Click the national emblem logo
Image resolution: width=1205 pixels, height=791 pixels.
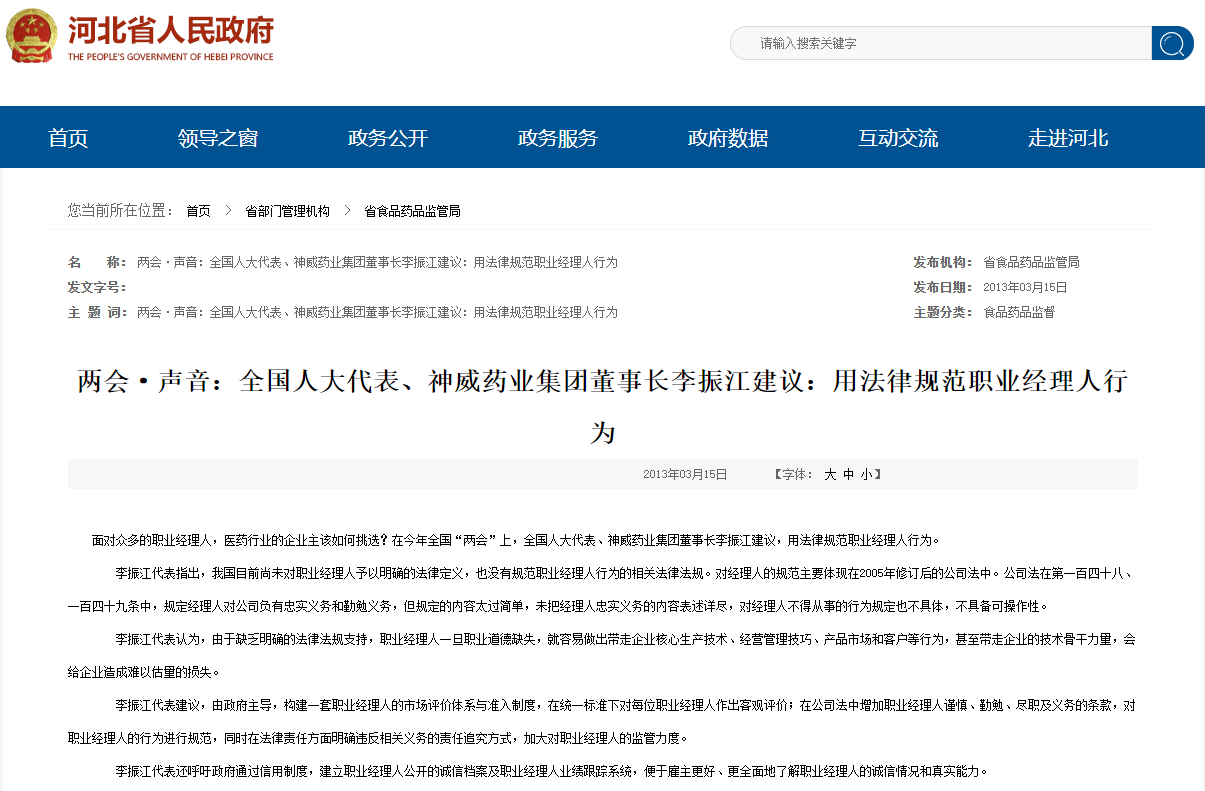point(32,37)
